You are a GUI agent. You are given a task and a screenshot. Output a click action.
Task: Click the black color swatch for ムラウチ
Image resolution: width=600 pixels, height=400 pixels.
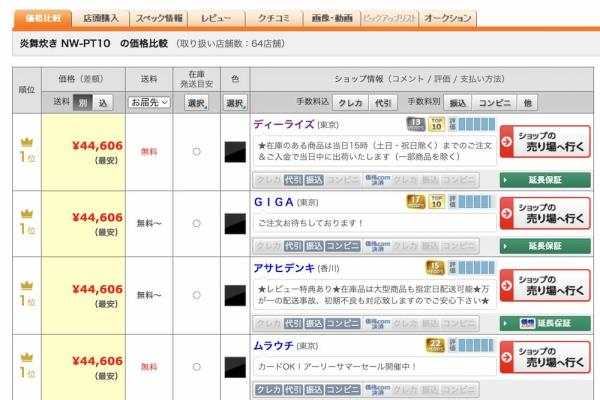click(x=235, y=367)
